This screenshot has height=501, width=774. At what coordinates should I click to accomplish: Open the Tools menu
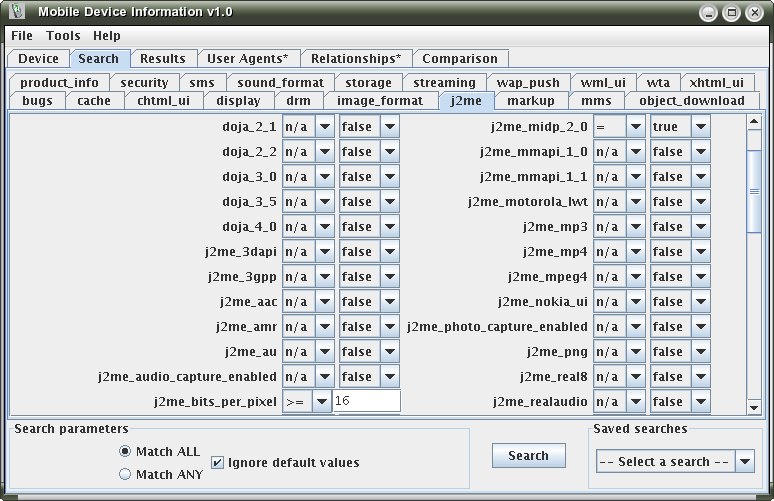[63, 35]
